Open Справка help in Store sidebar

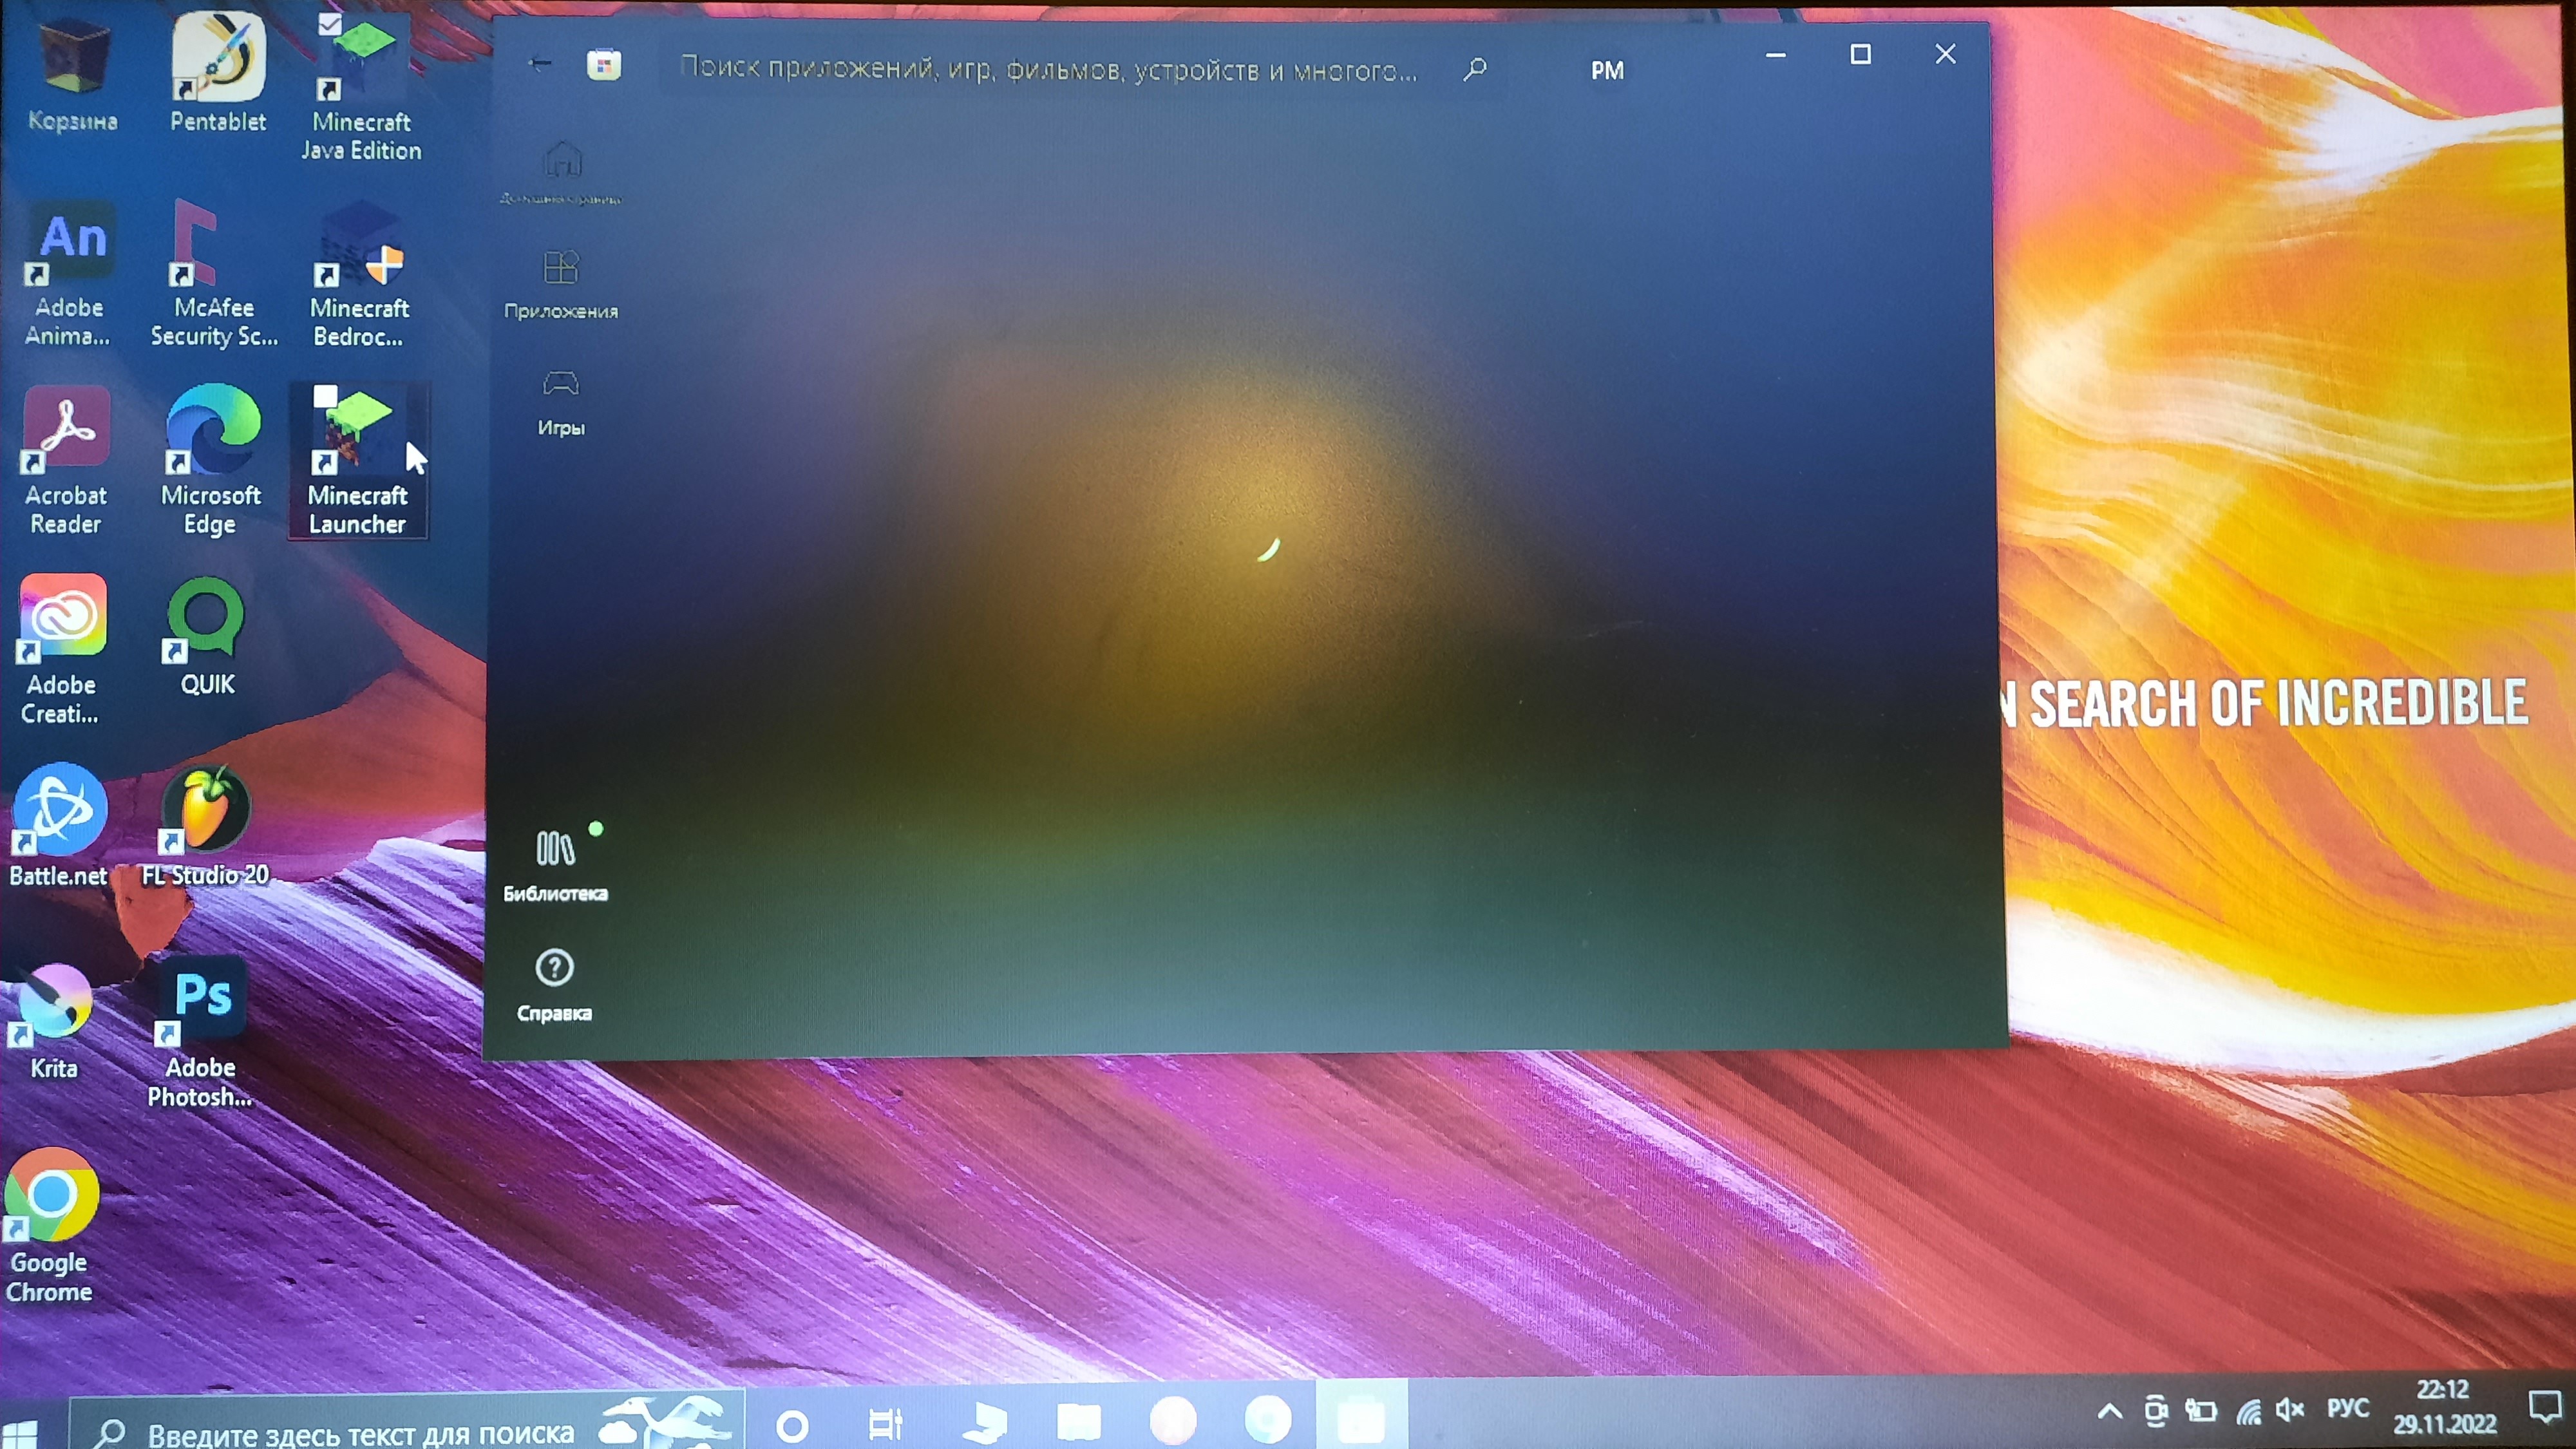click(x=554, y=986)
